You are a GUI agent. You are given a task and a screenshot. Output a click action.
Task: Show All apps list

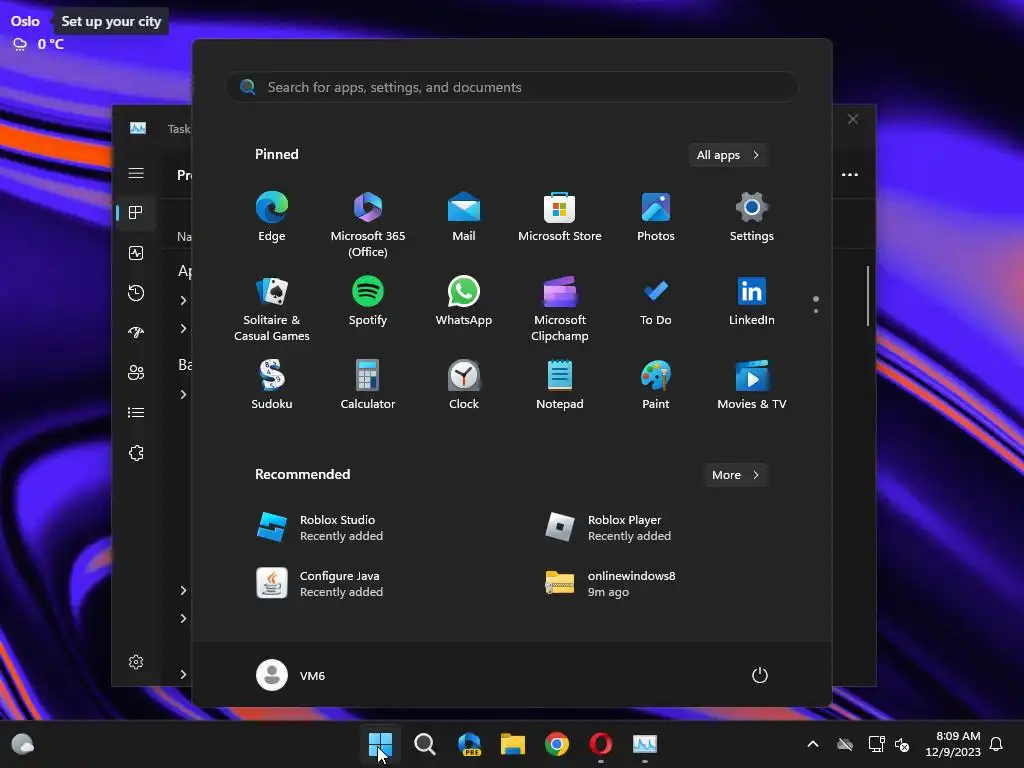pos(728,155)
